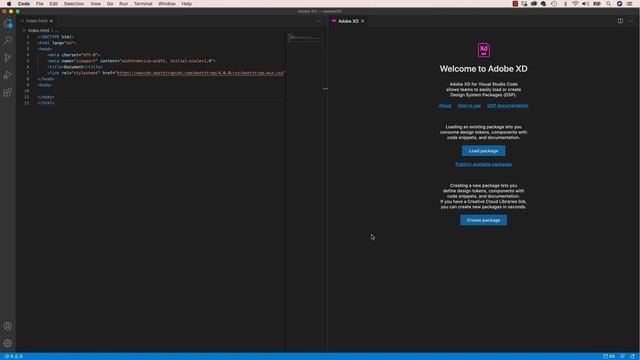The width and height of the screenshot is (640, 360).
Task: Click the Document title text in code
Action: pyautogui.click(x=73, y=67)
